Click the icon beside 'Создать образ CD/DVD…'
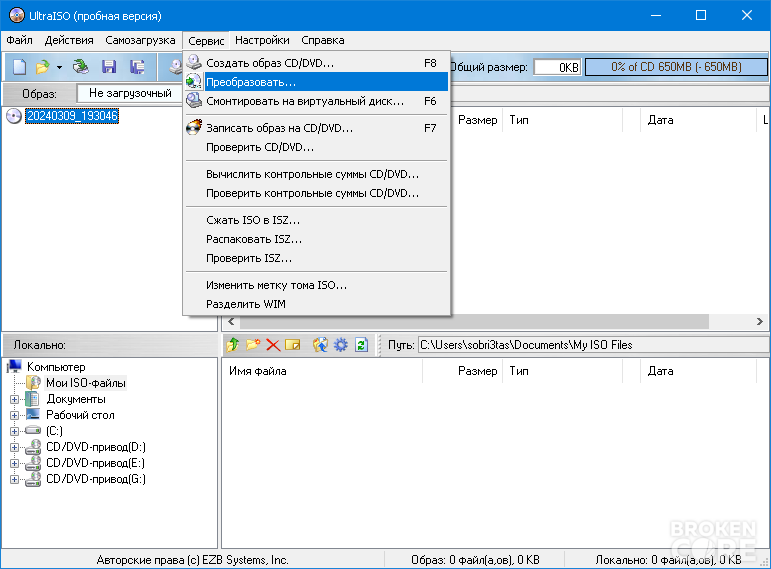This screenshot has height=569, width=771. coord(194,62)
